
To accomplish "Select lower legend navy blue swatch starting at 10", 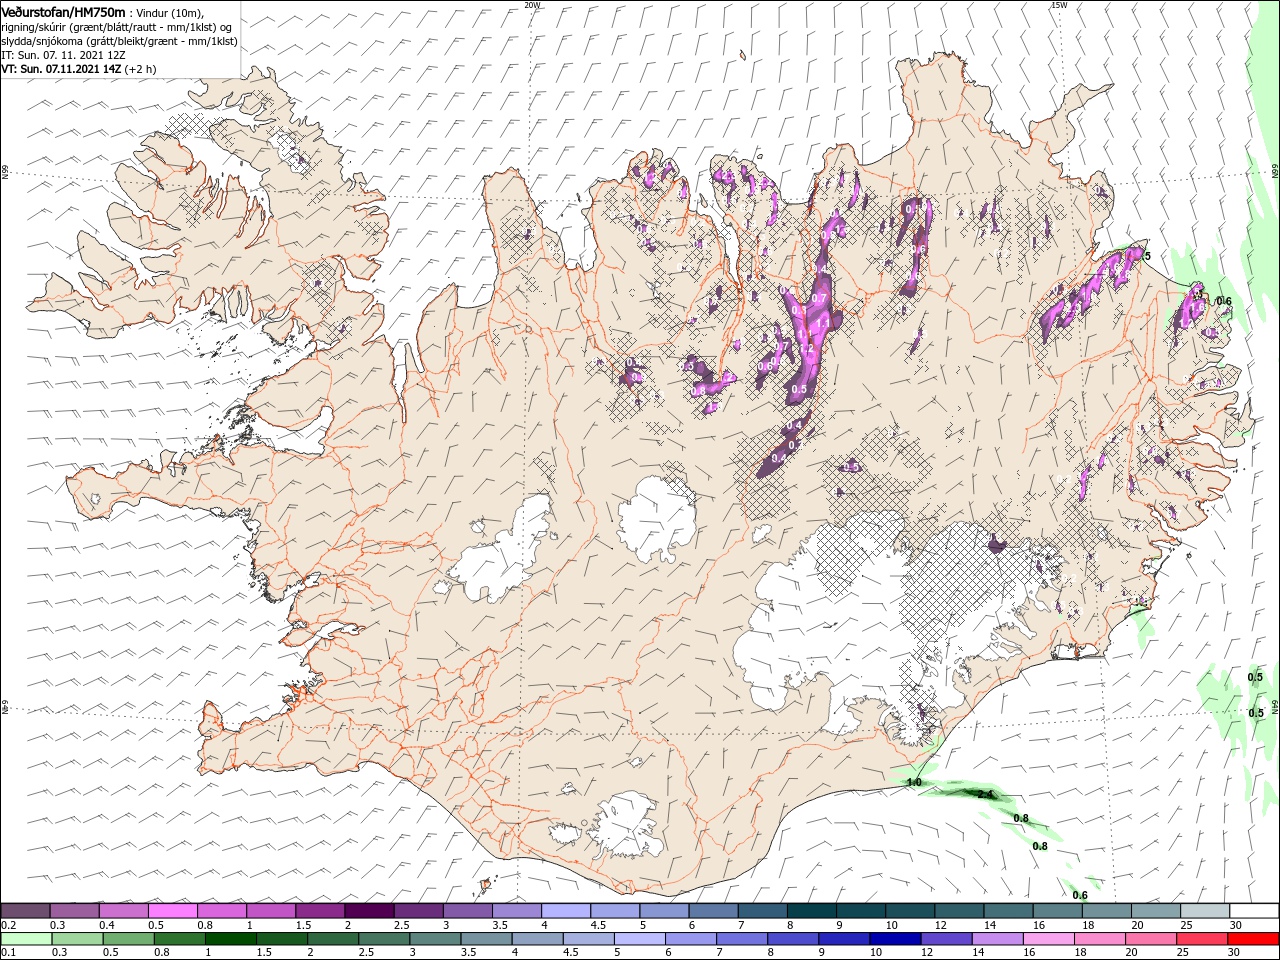I will pos(894,939).
